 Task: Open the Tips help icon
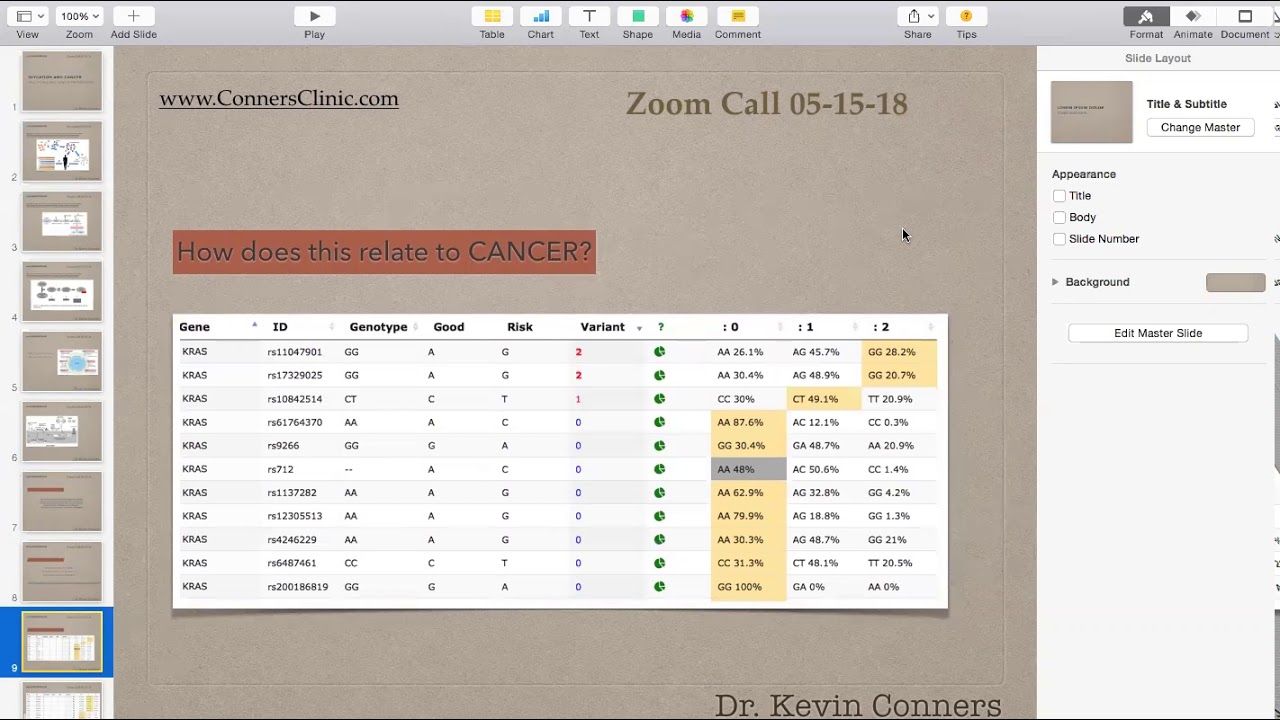click(966, 16)
